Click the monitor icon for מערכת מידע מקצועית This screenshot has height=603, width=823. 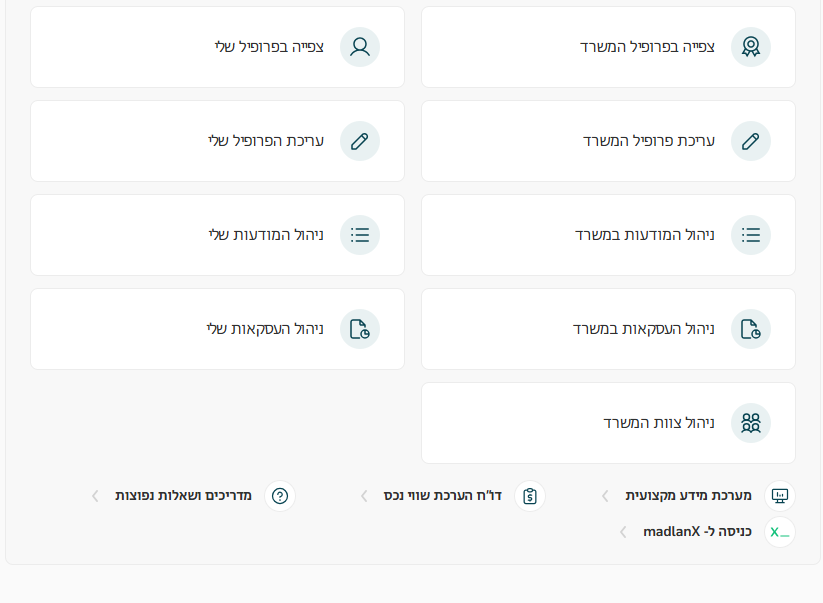780,496
